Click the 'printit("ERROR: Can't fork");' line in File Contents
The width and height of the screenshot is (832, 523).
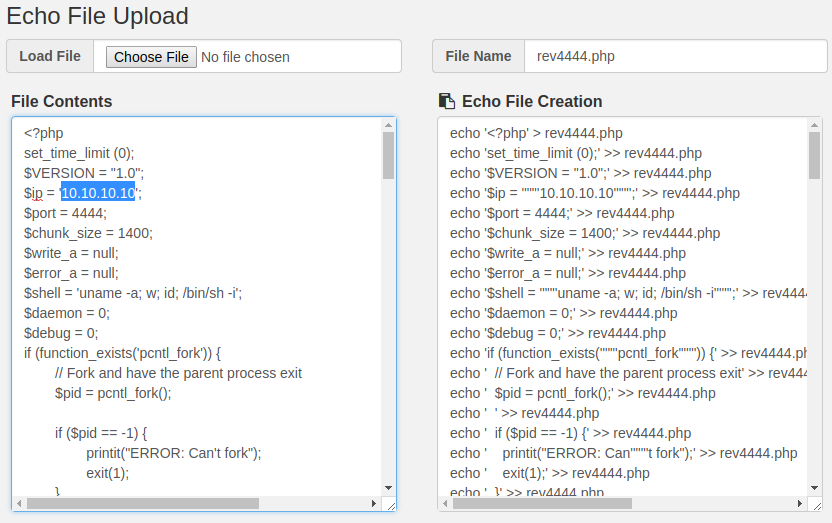(x=174, y=454)
